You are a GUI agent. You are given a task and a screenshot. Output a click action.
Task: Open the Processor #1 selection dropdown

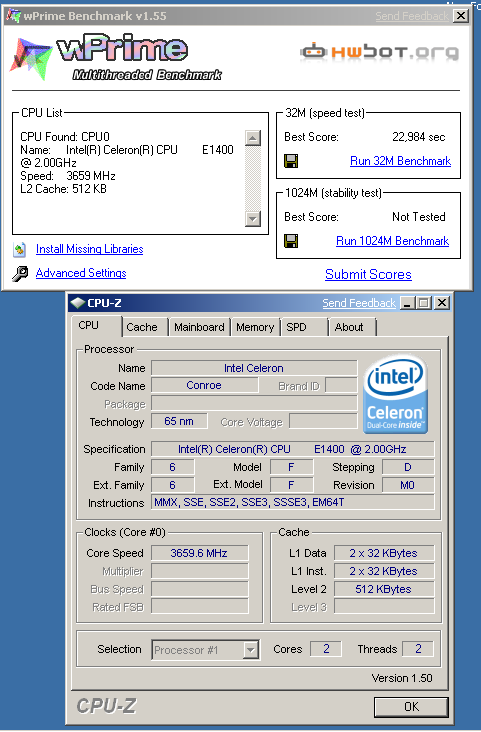click(x=205, y=649)
